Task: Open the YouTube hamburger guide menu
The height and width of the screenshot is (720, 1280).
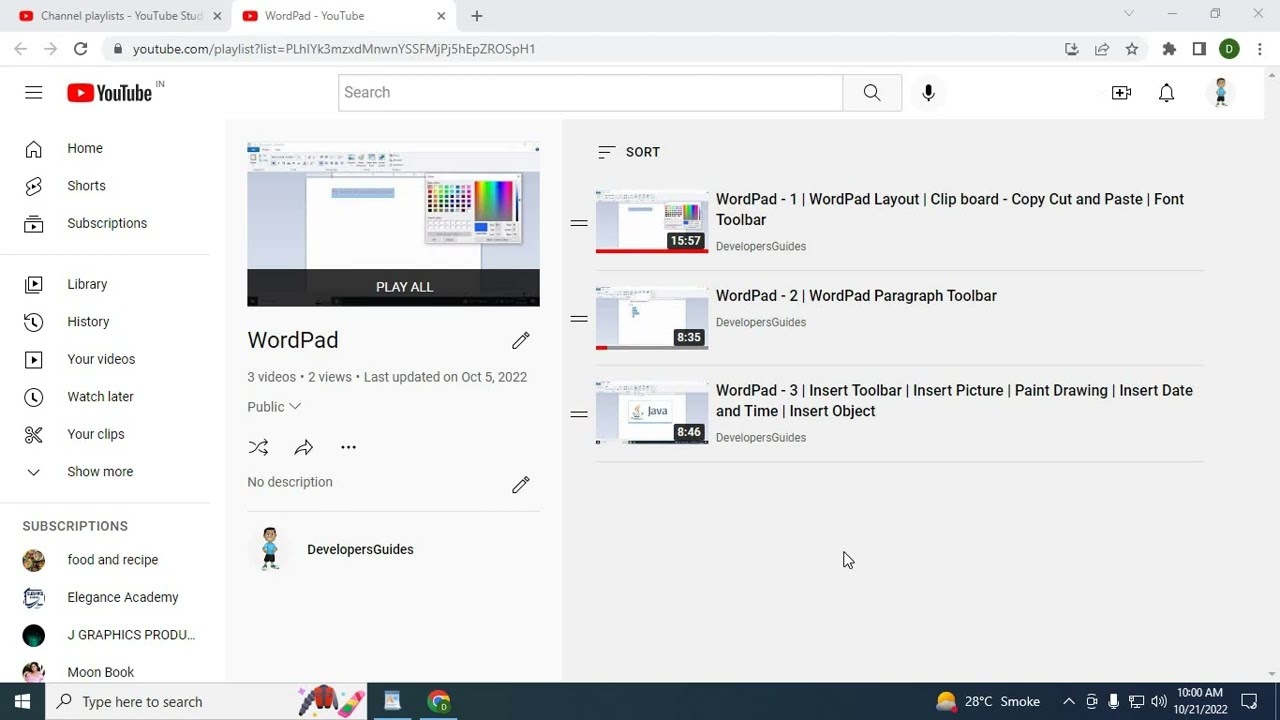Action: click(x=34, y=93)
